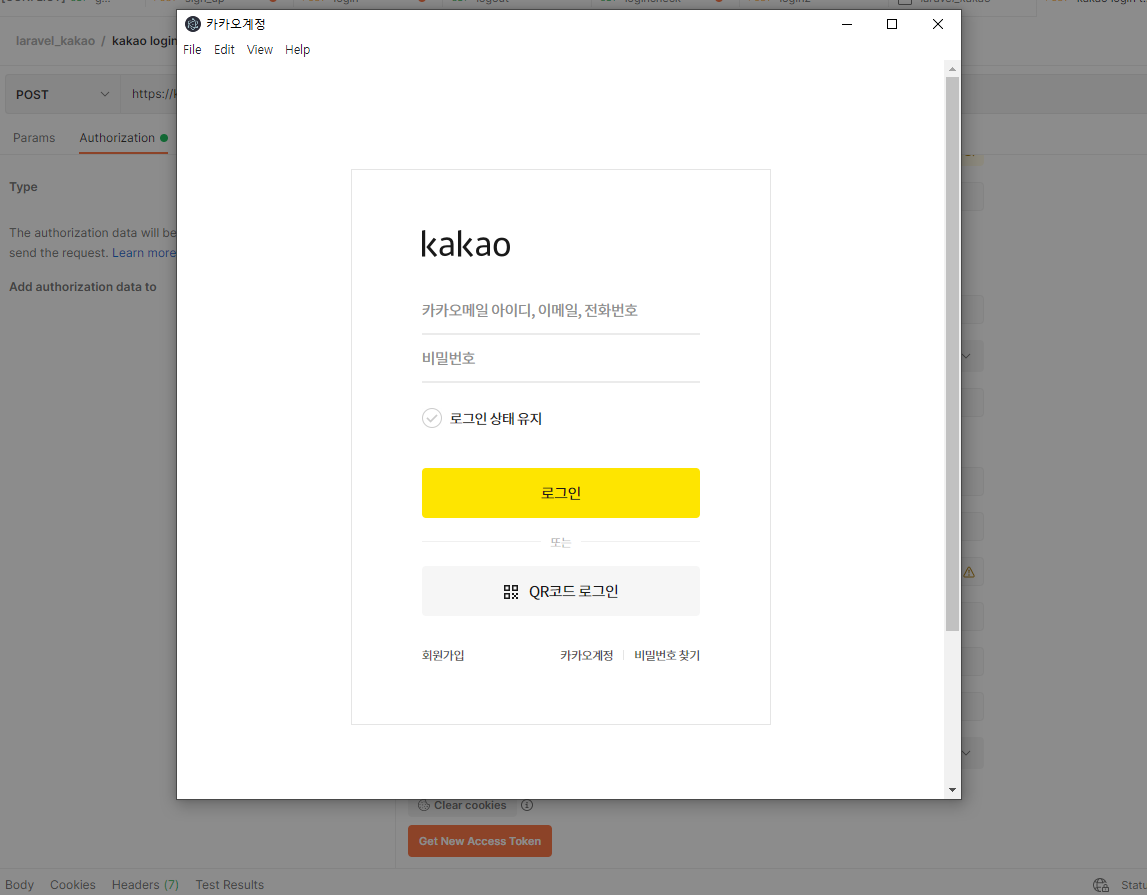Click the Kakao ID or email input field
This screenshot has height=895, width=1147.
click(x=560, y=311)
